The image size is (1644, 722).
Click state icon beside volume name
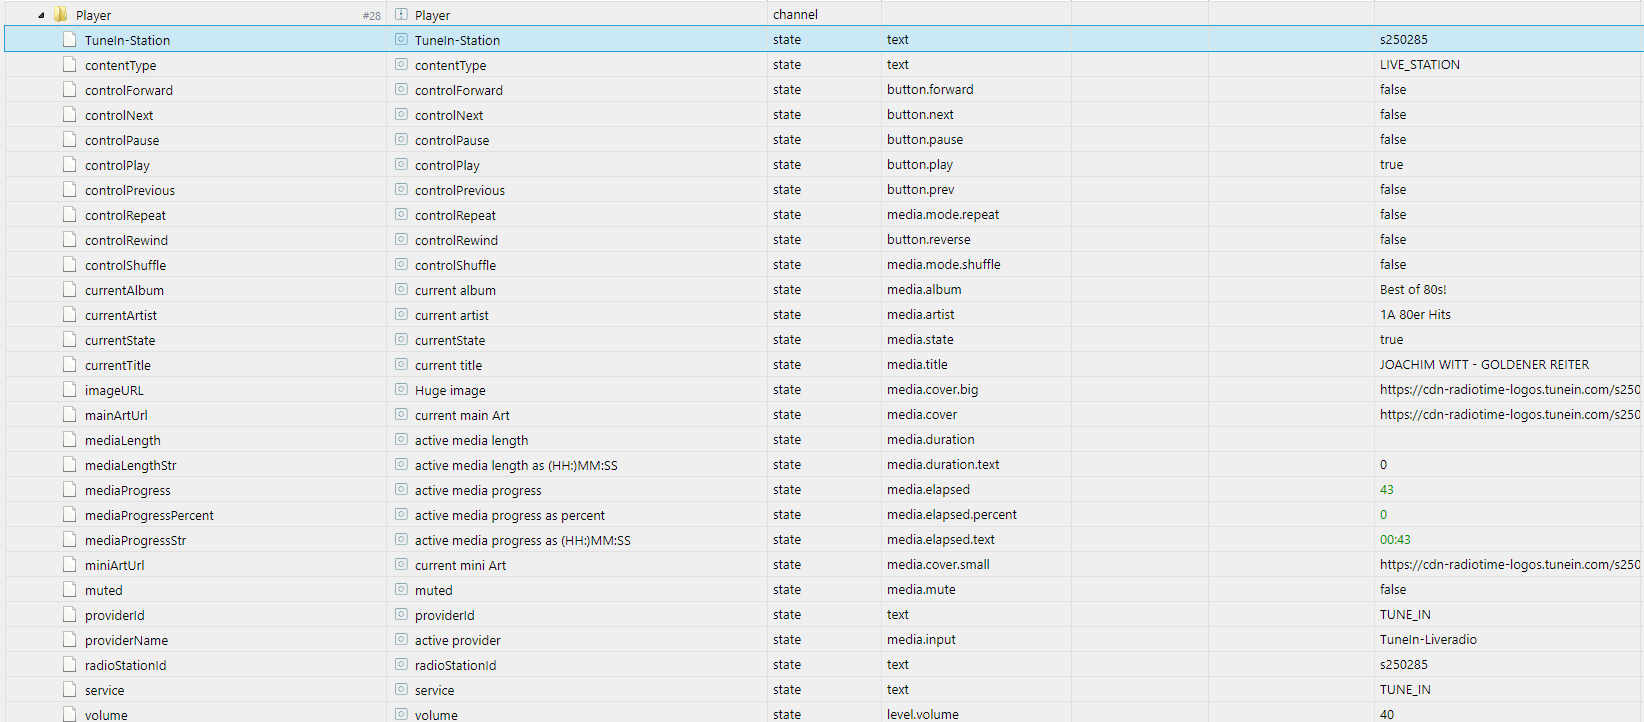click(x=401, y=715)
